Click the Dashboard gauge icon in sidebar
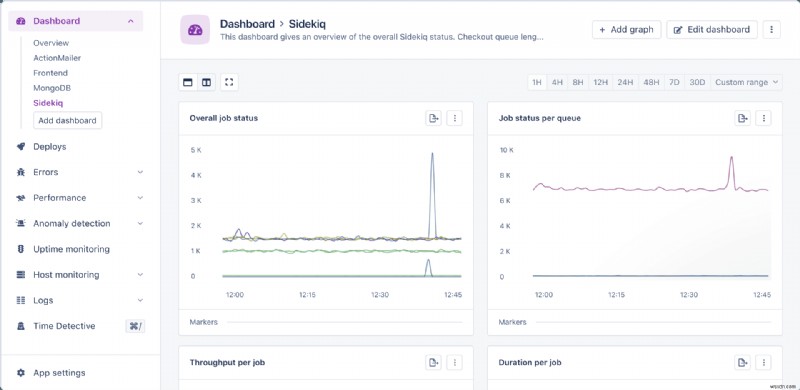This screenshot has height=390, width=800. [x=20, y=21]
